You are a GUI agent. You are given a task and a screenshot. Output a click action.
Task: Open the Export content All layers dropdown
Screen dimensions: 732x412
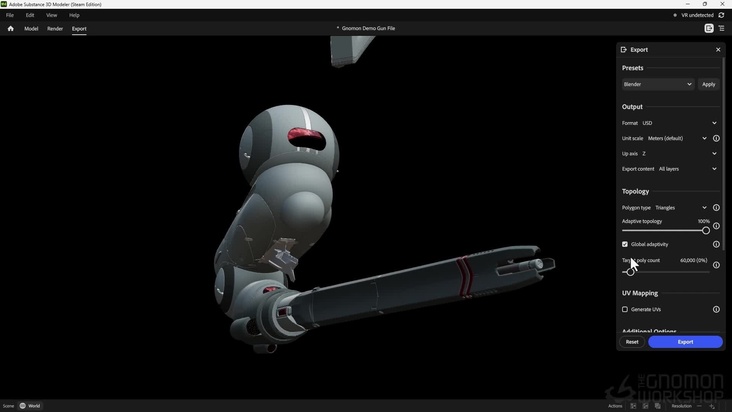pyautogui.click(x=688, y=169)
